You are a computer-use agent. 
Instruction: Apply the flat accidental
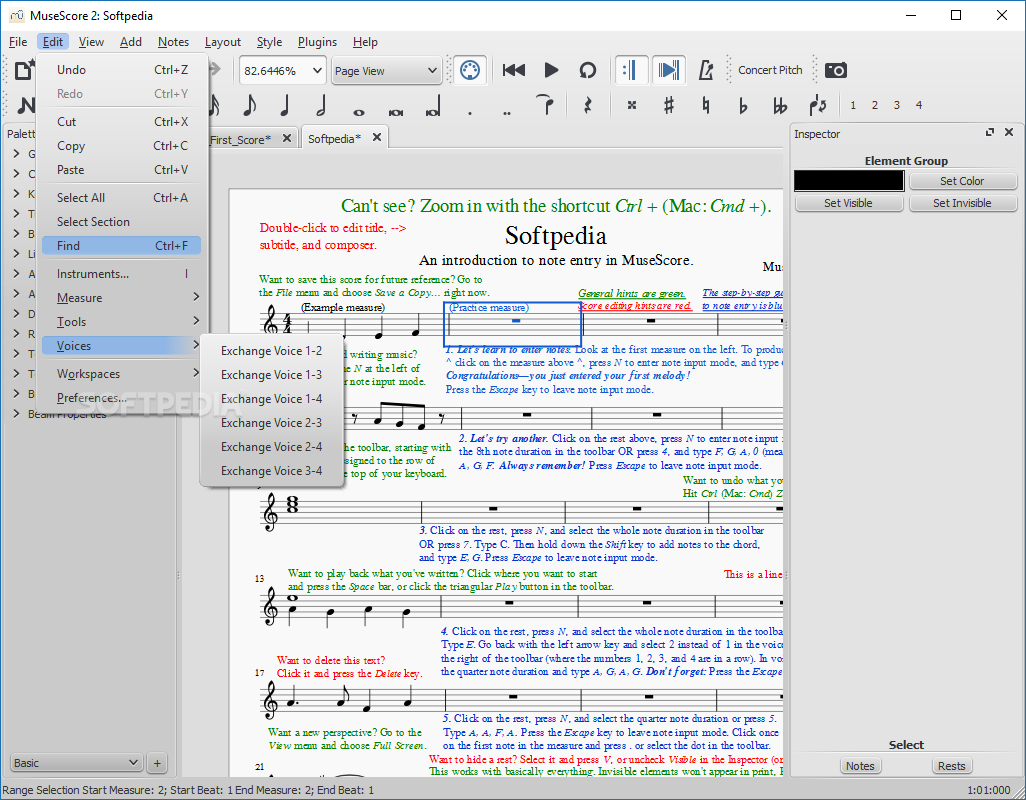[x=743, y=105]
